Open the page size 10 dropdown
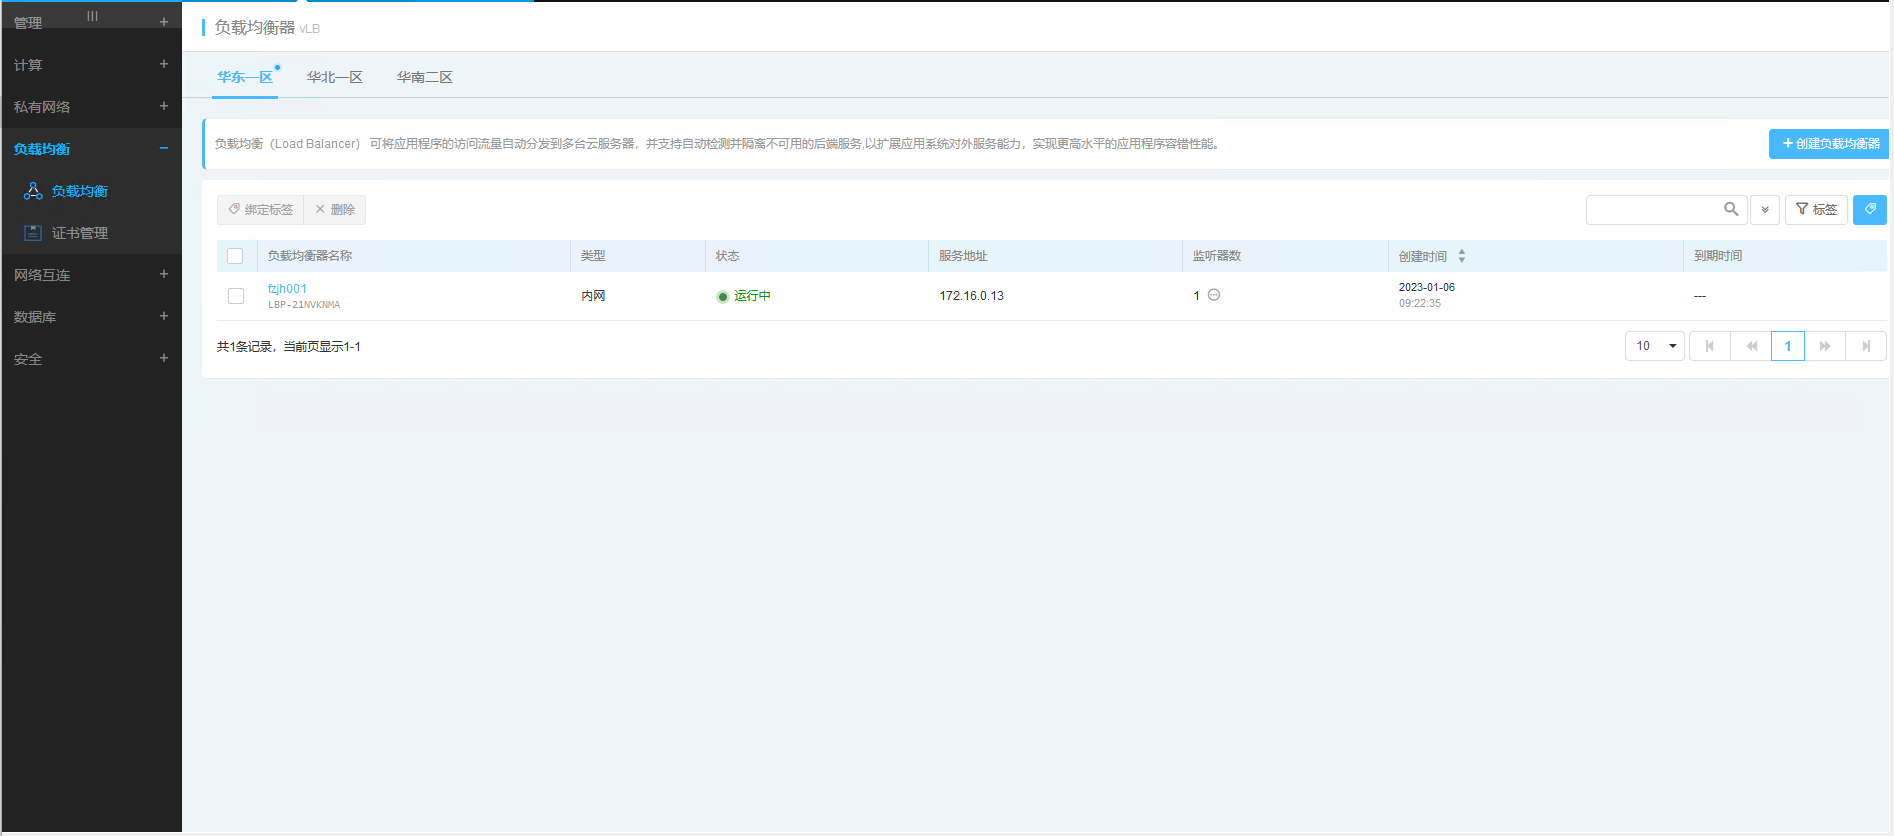Screen dimensions: 1894x836 pos(1655,346)
